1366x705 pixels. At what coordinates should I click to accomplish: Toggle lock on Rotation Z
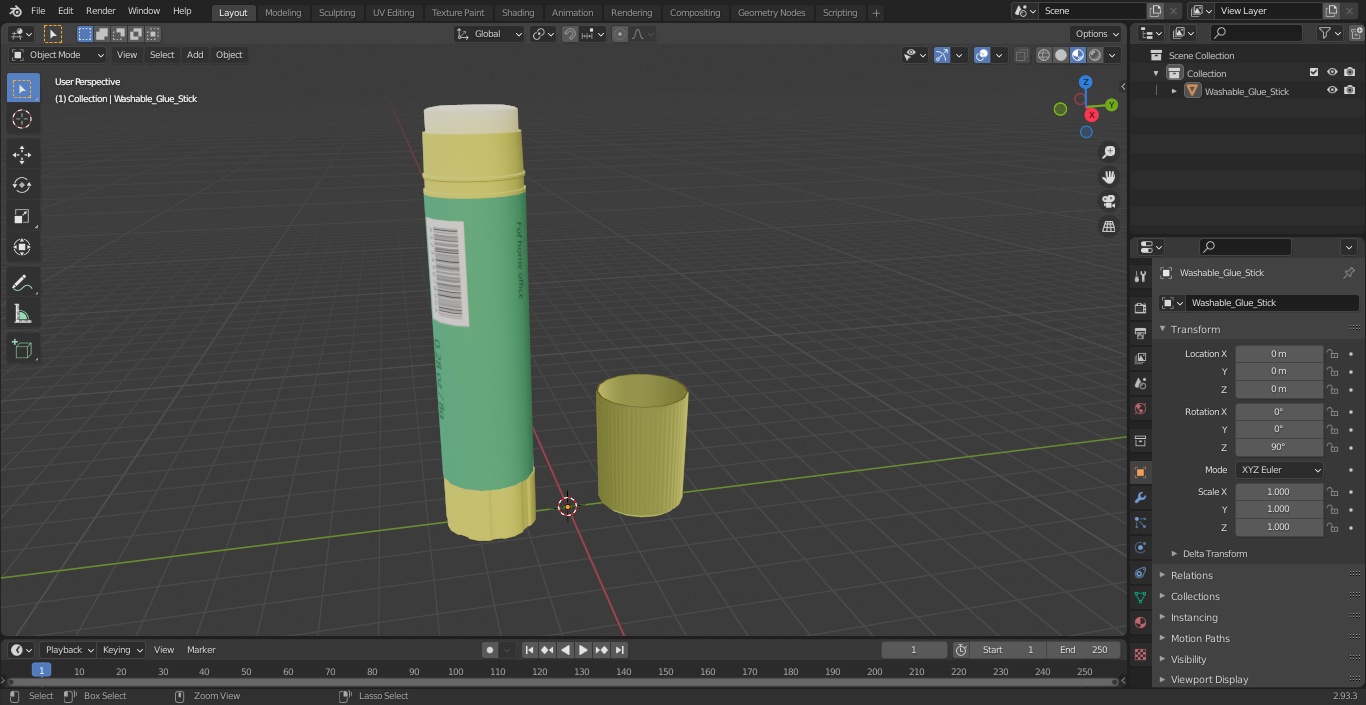[x=1333, y=447]
